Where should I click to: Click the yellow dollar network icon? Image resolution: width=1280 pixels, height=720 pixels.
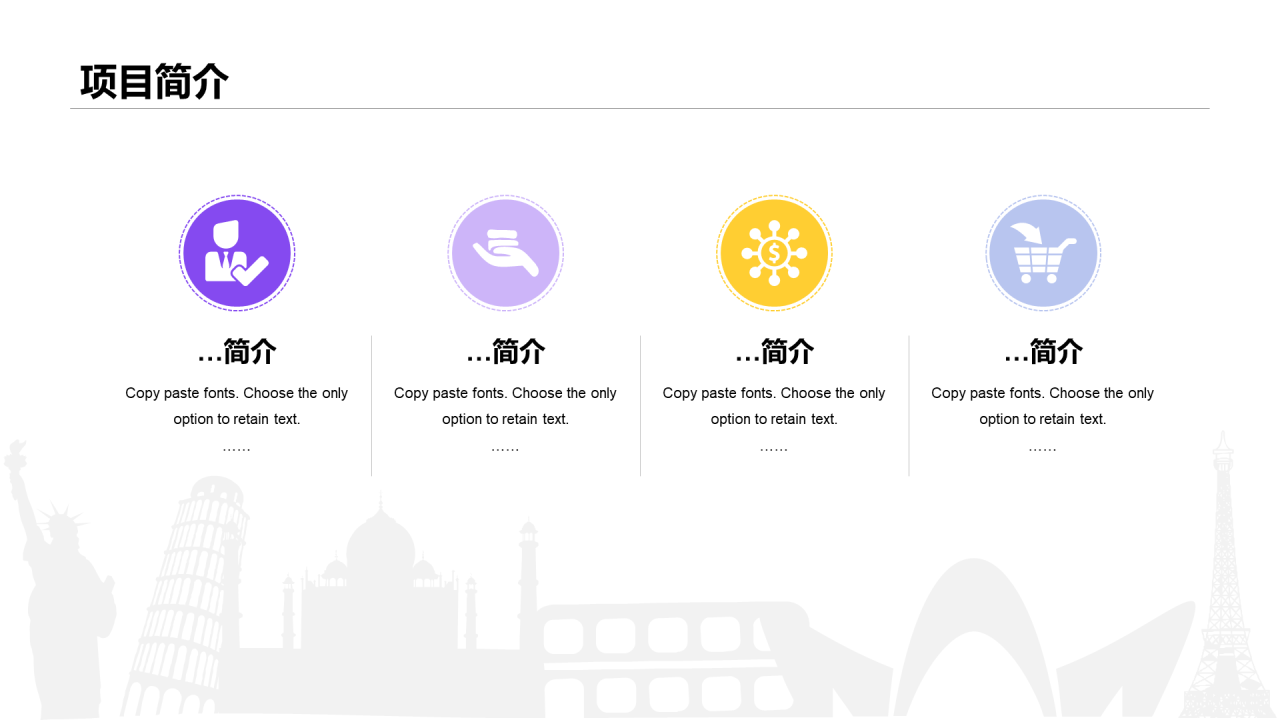pos(774,253)
